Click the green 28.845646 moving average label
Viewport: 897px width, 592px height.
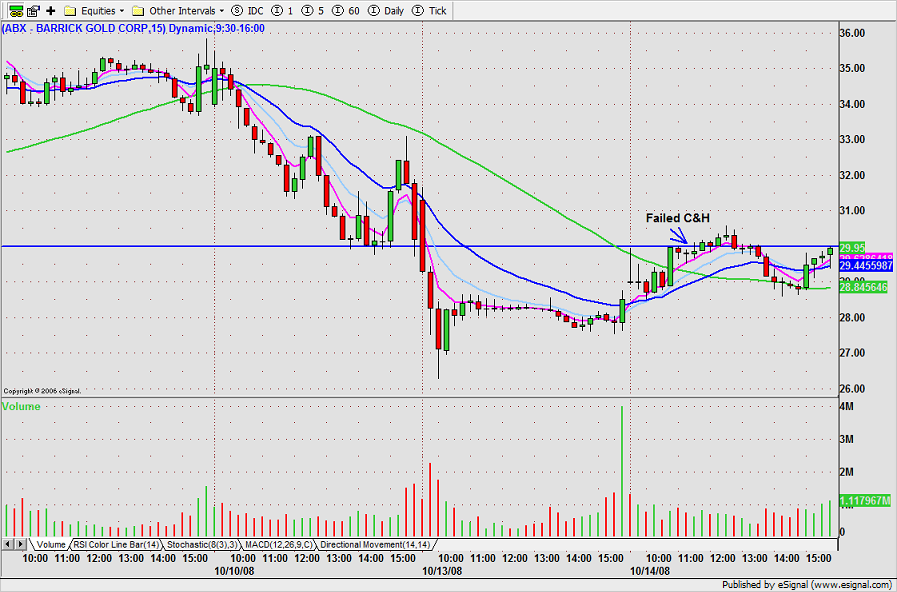(x=863, y=287)
